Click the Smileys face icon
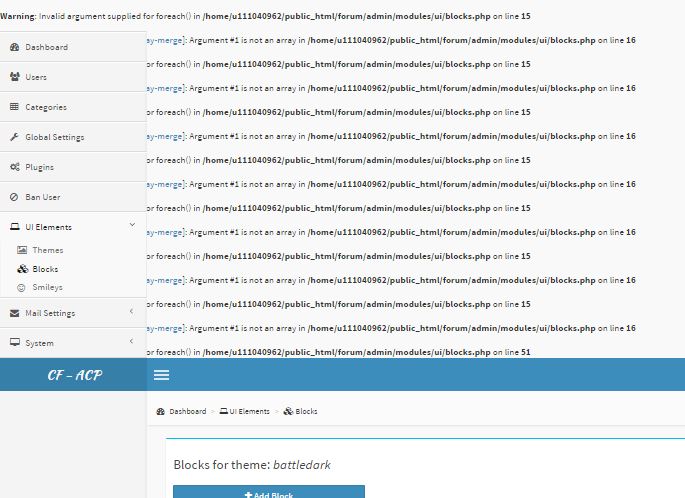The width and height of the screenshot is (685, 498). coord(21,287)
